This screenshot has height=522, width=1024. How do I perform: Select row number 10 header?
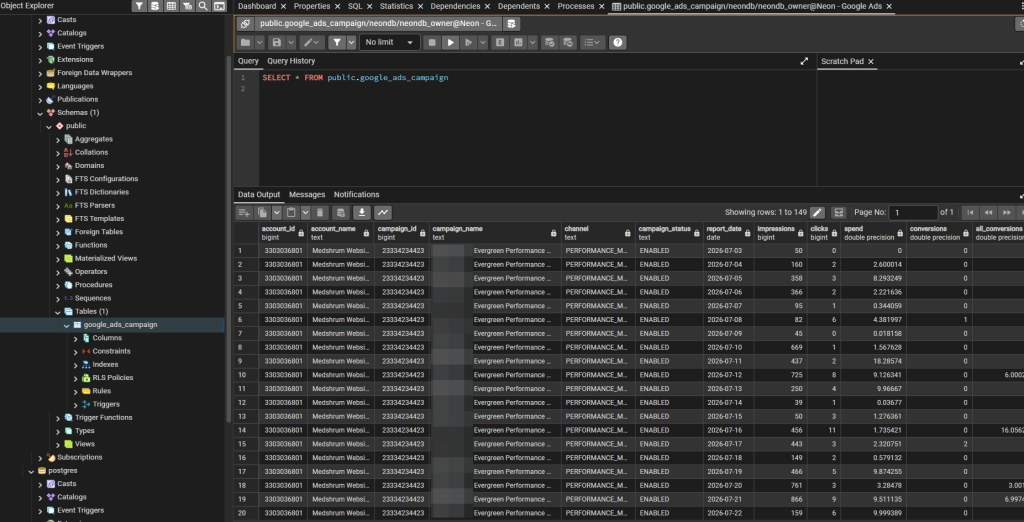[x=246, y=375]
